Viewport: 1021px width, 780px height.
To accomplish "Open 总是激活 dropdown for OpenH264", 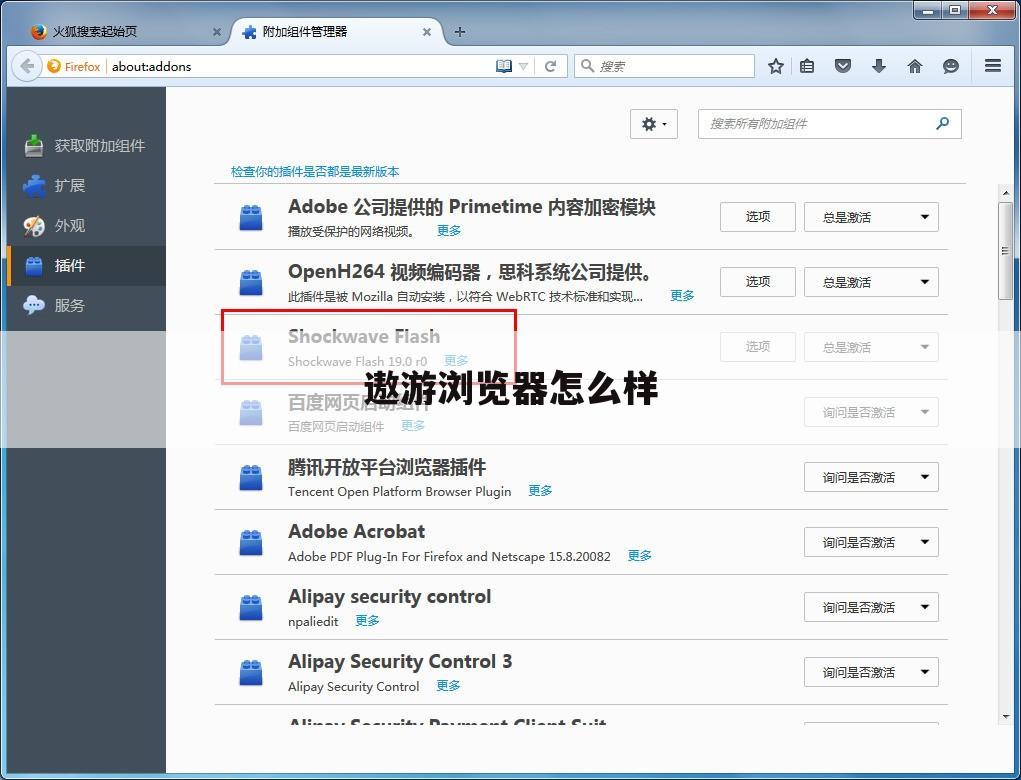I will [871, 283].
